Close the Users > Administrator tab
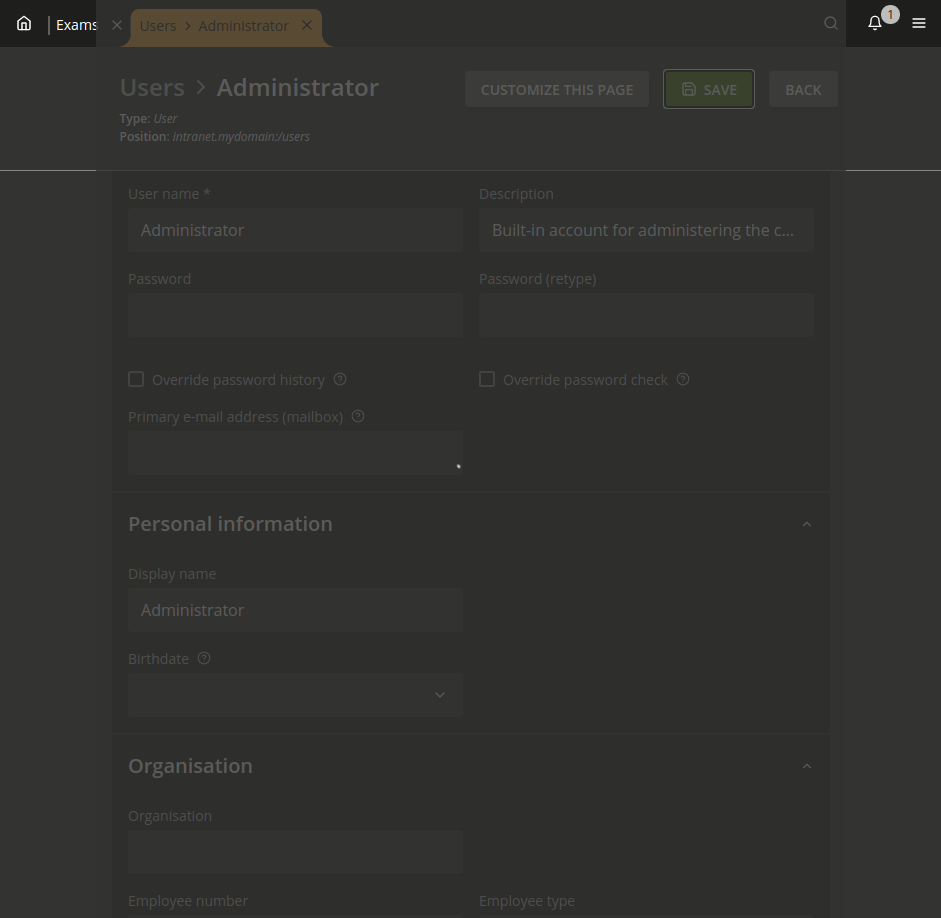 point(307,25)
